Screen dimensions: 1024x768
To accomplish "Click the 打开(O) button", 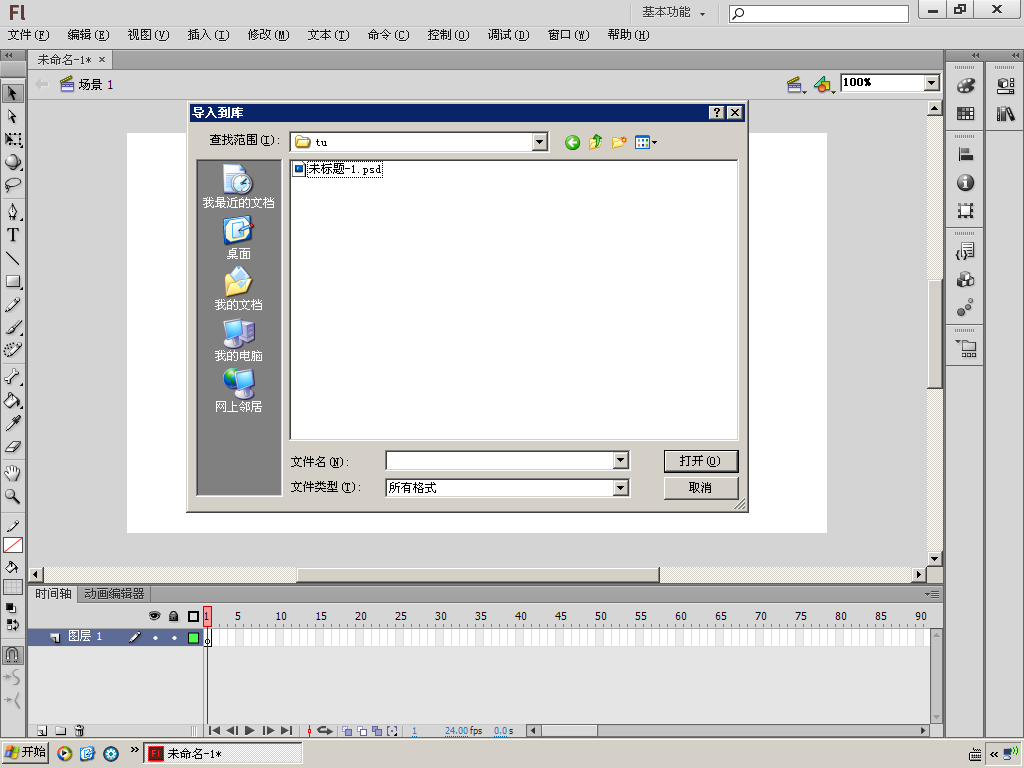I will (x=701, y=461).
